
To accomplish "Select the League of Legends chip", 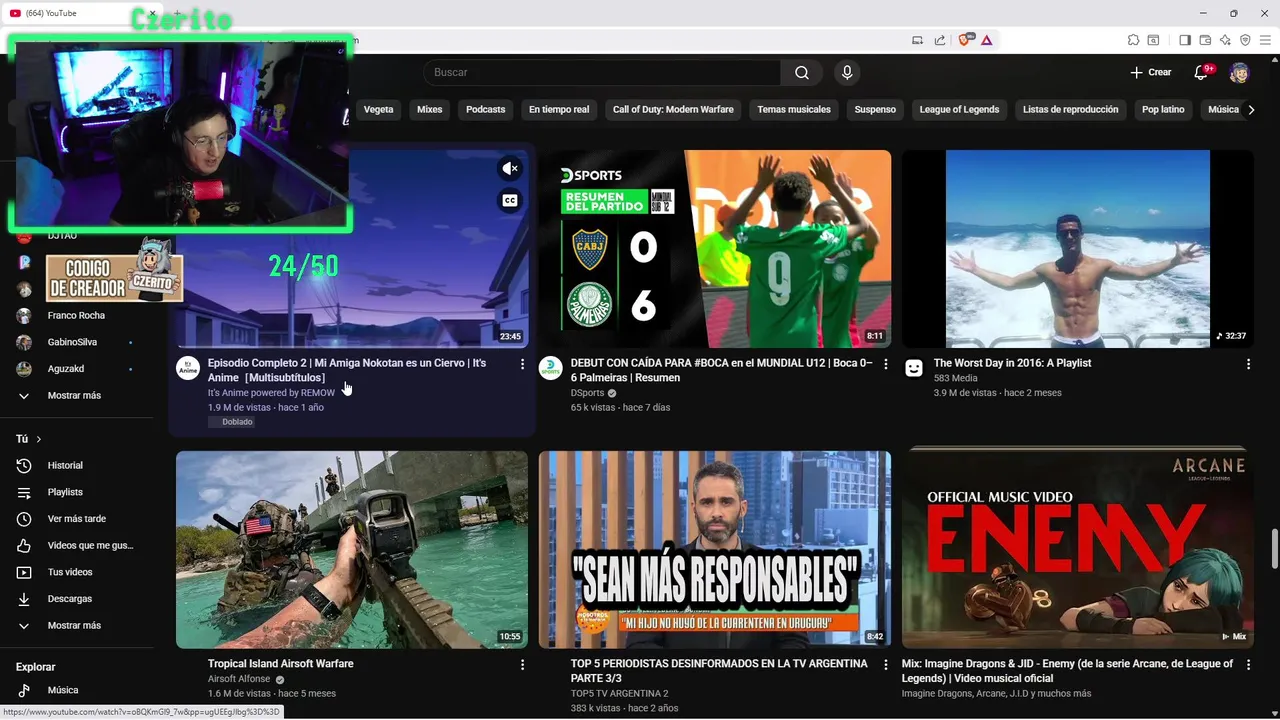I will click(959, 110).
